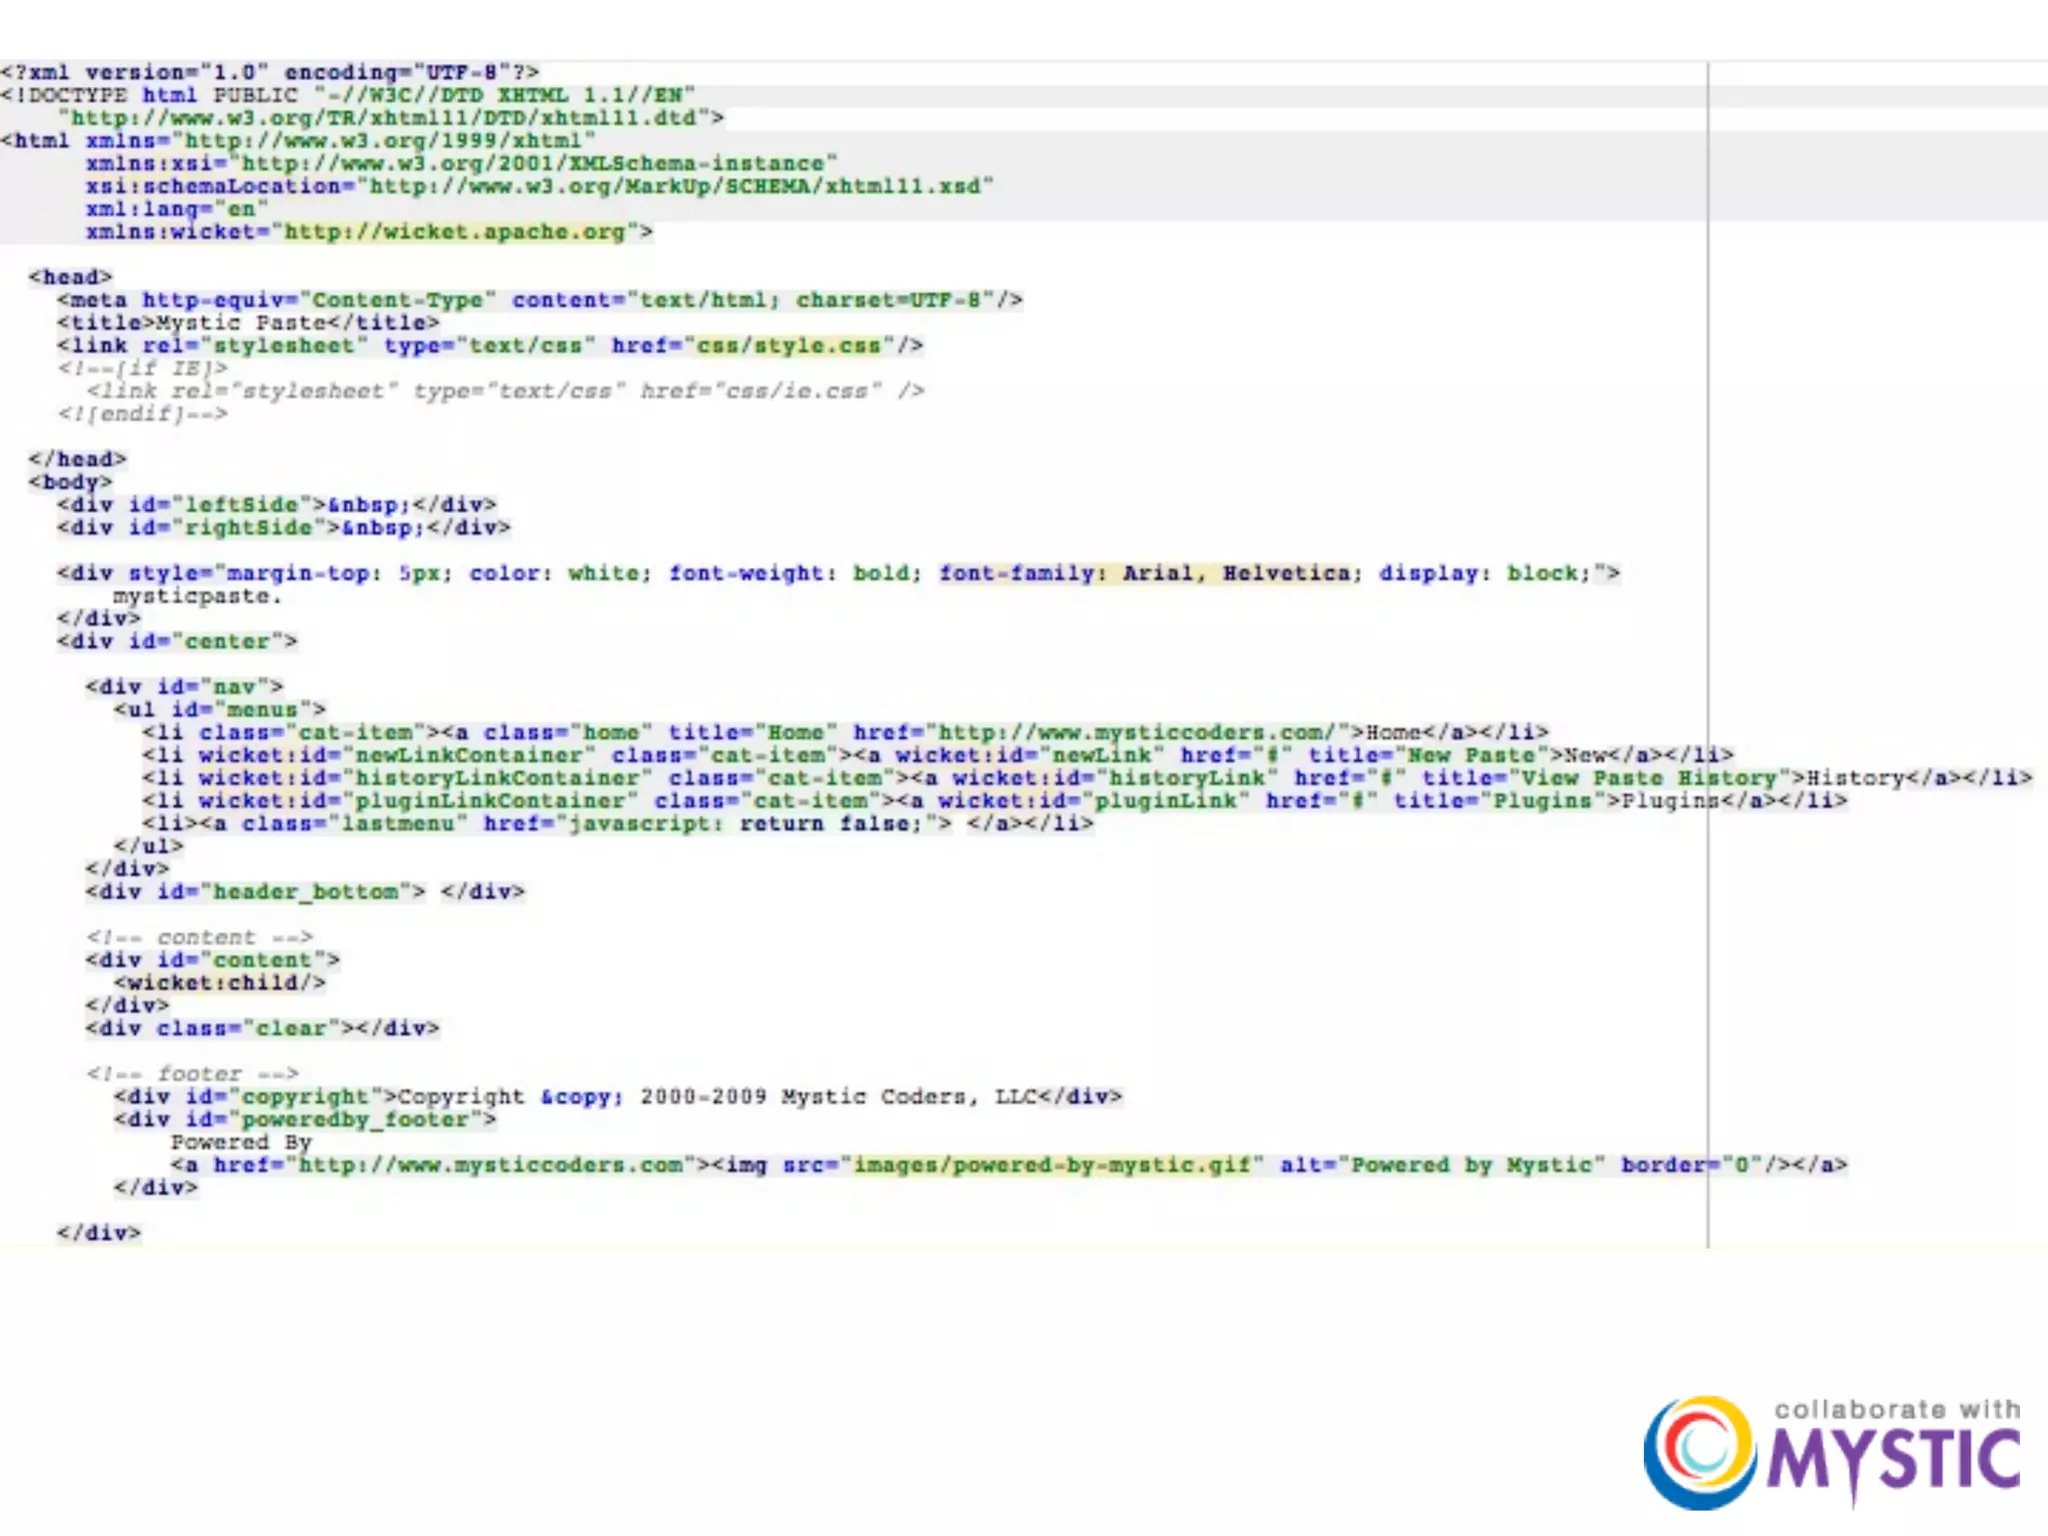Click the wicket:child tag line
This screenshot has width=2048, height=1536.
(220, 983)
